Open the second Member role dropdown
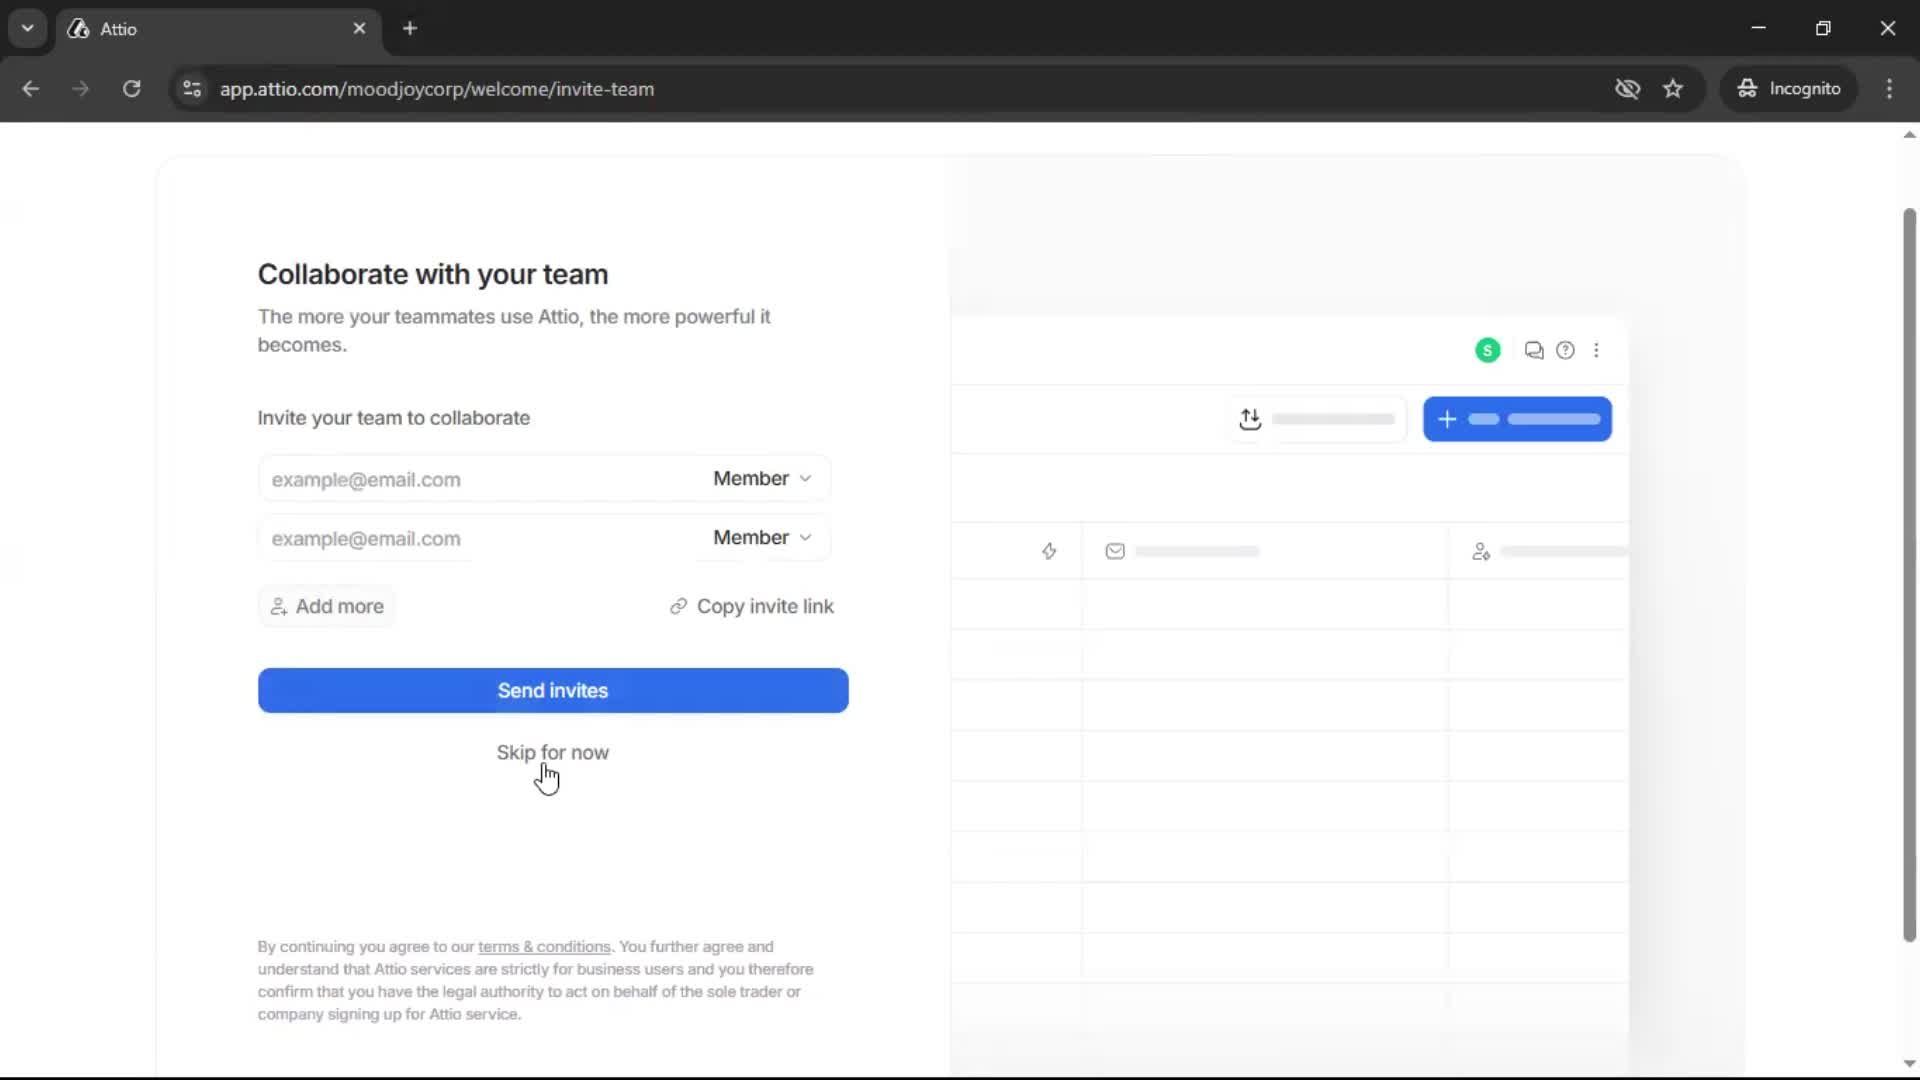 pyautogui.click(x=760, y=538)
